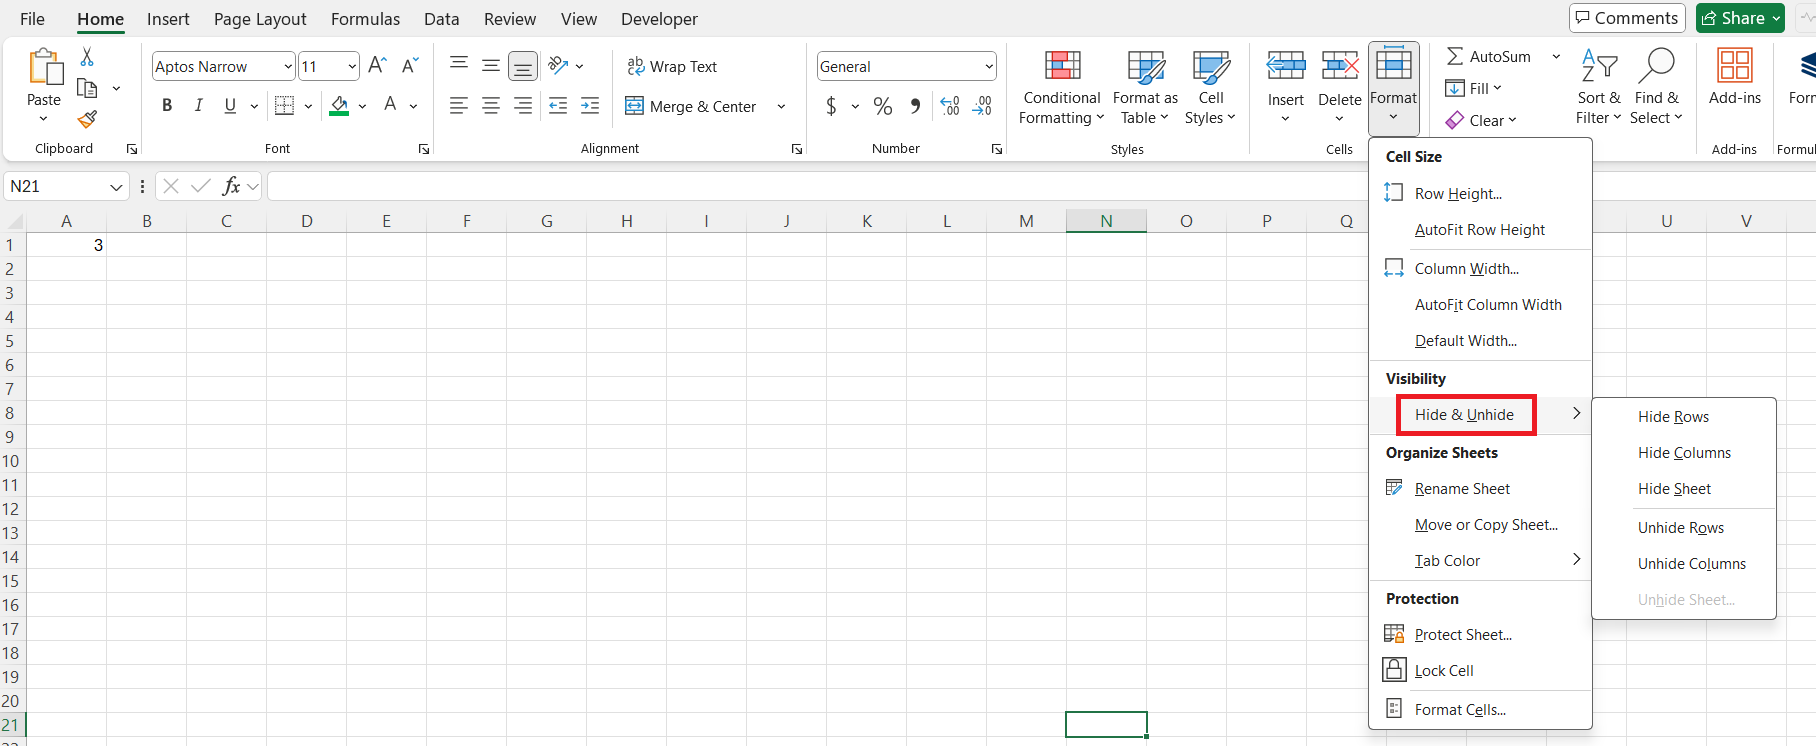Click the Insert cells icon
The height and width of the screenshot is (746, 1816).
[x=1286, y=66]
